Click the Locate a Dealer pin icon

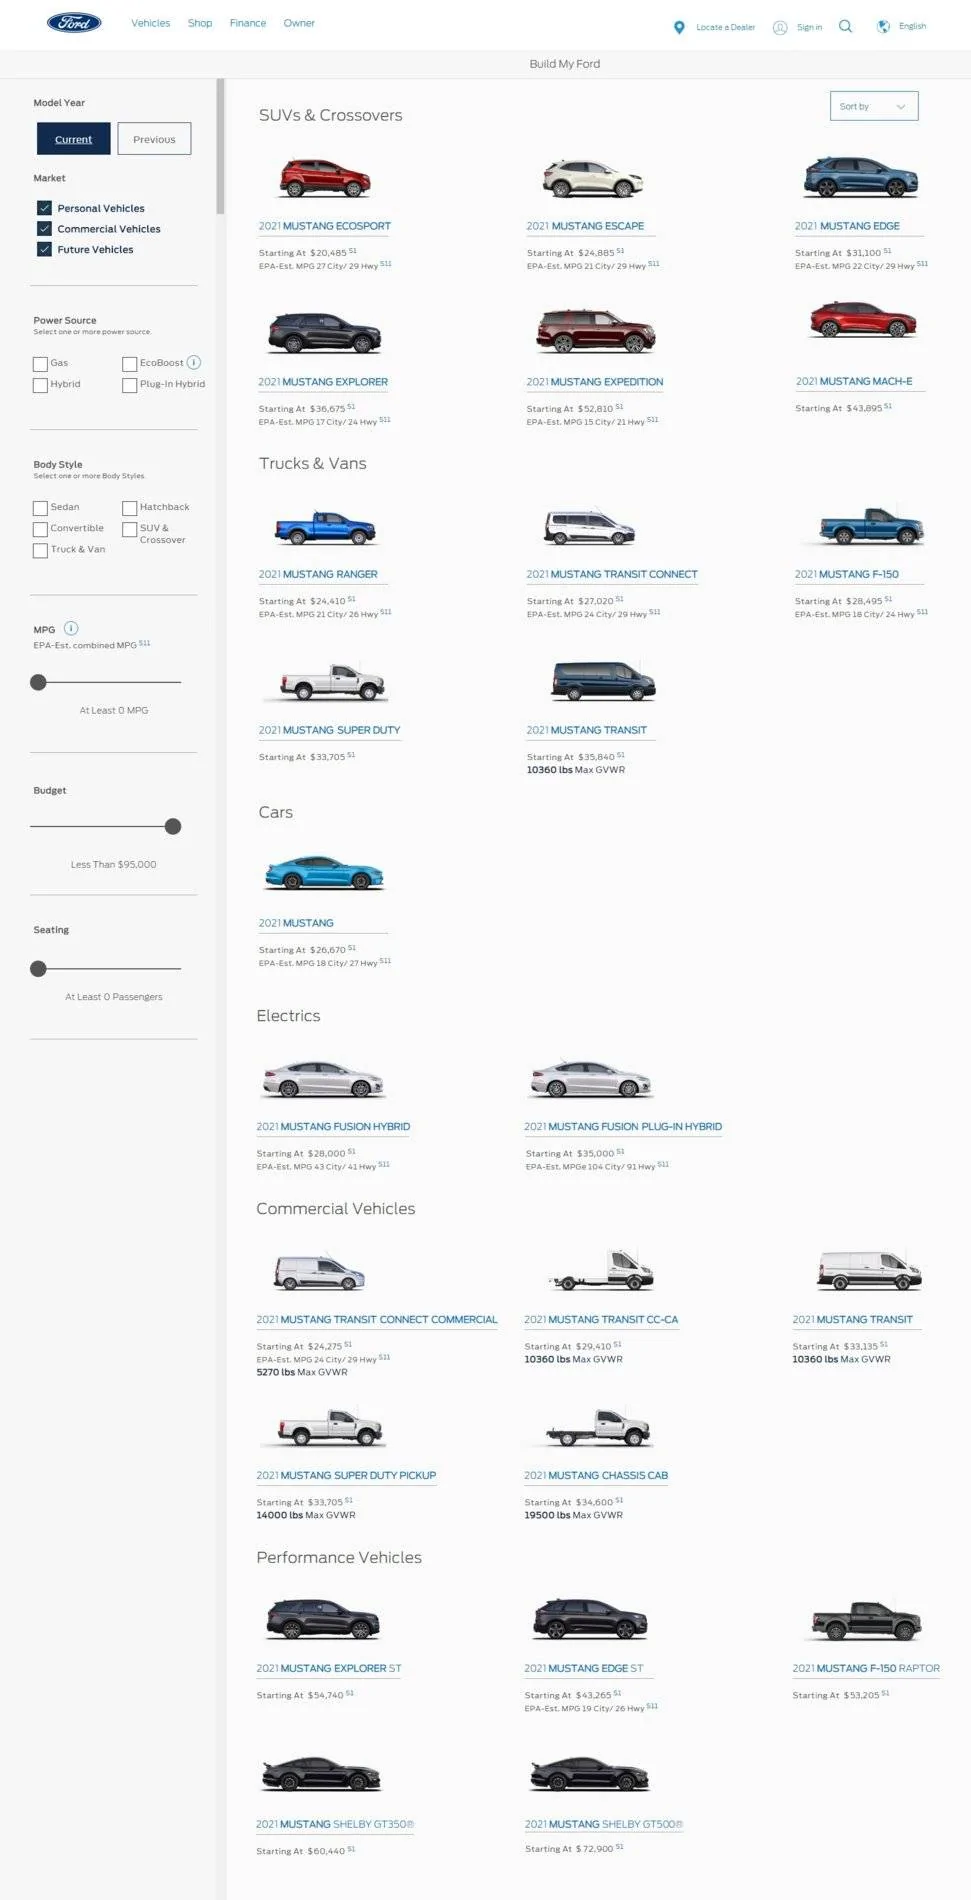[x=679, y=27]
